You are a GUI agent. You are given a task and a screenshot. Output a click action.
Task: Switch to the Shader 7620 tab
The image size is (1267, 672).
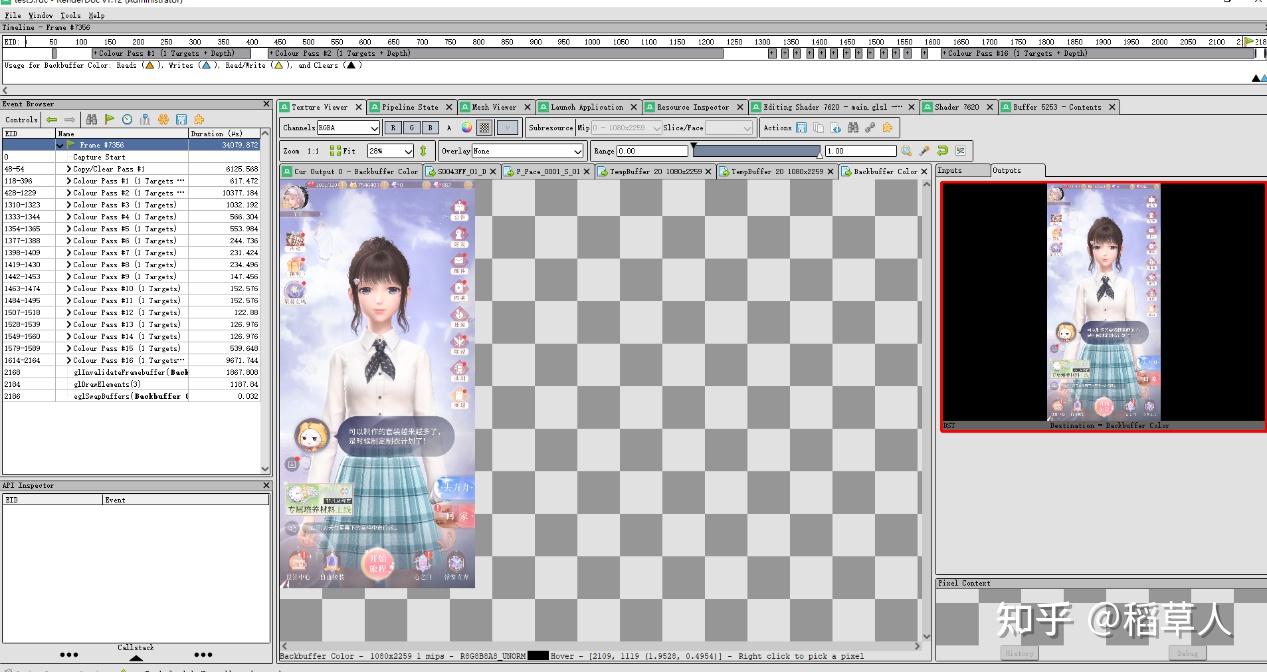coord(957,107)
